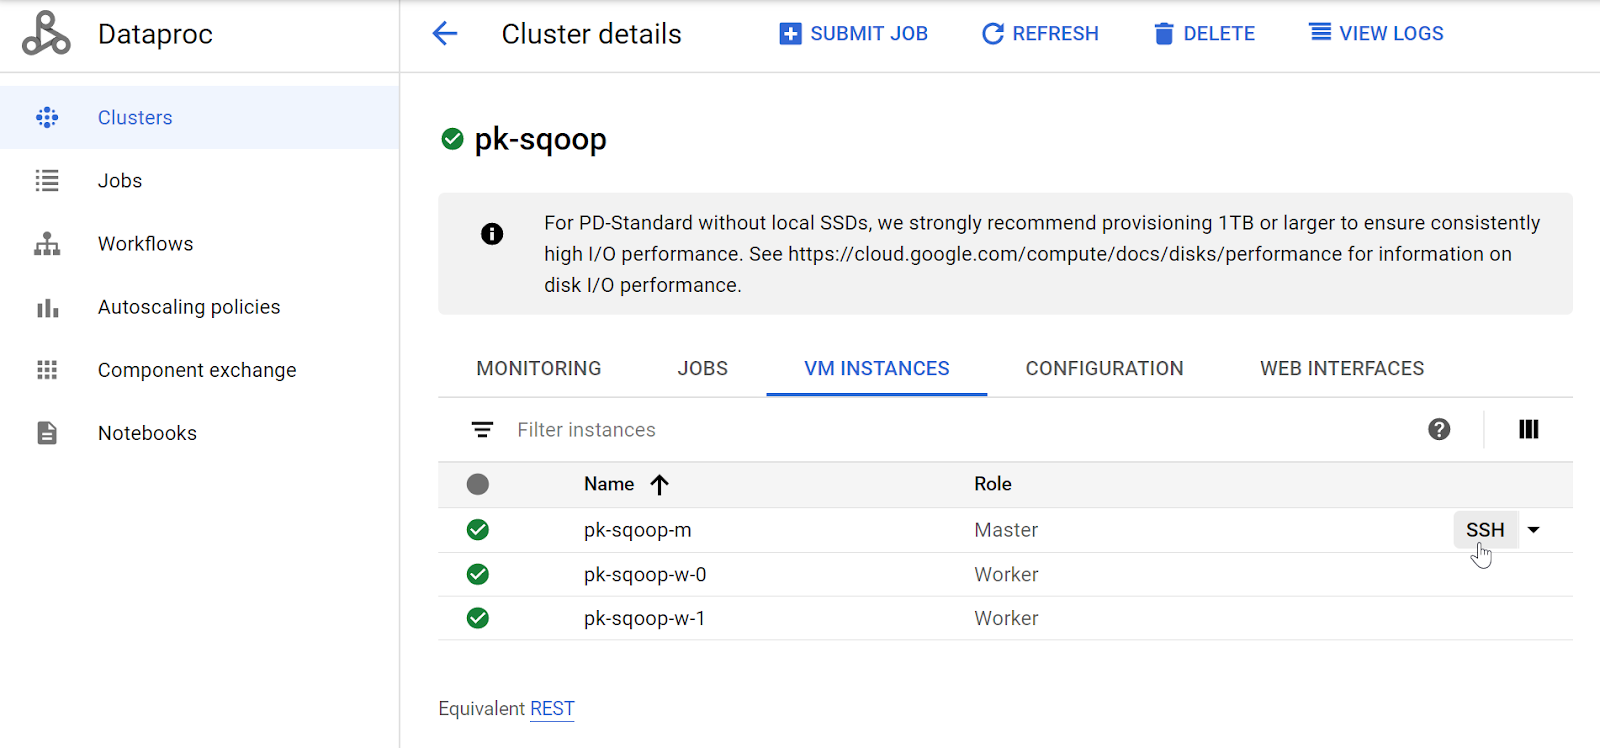This screenshot has height=748, width=1600.
Task: Click the Jobs list icon in sidebar
Action: 47,180
